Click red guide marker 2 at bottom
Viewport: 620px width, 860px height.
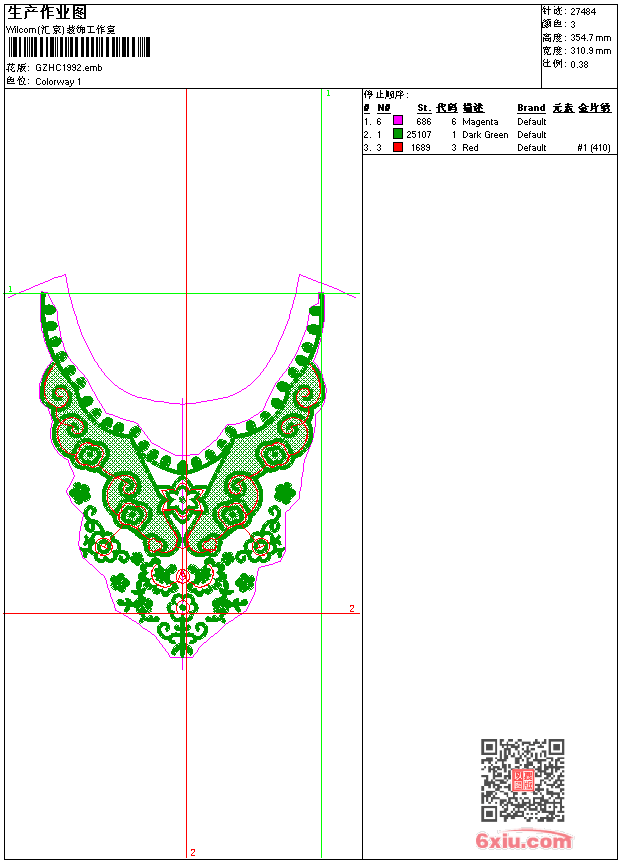click(x=193, y=852)
